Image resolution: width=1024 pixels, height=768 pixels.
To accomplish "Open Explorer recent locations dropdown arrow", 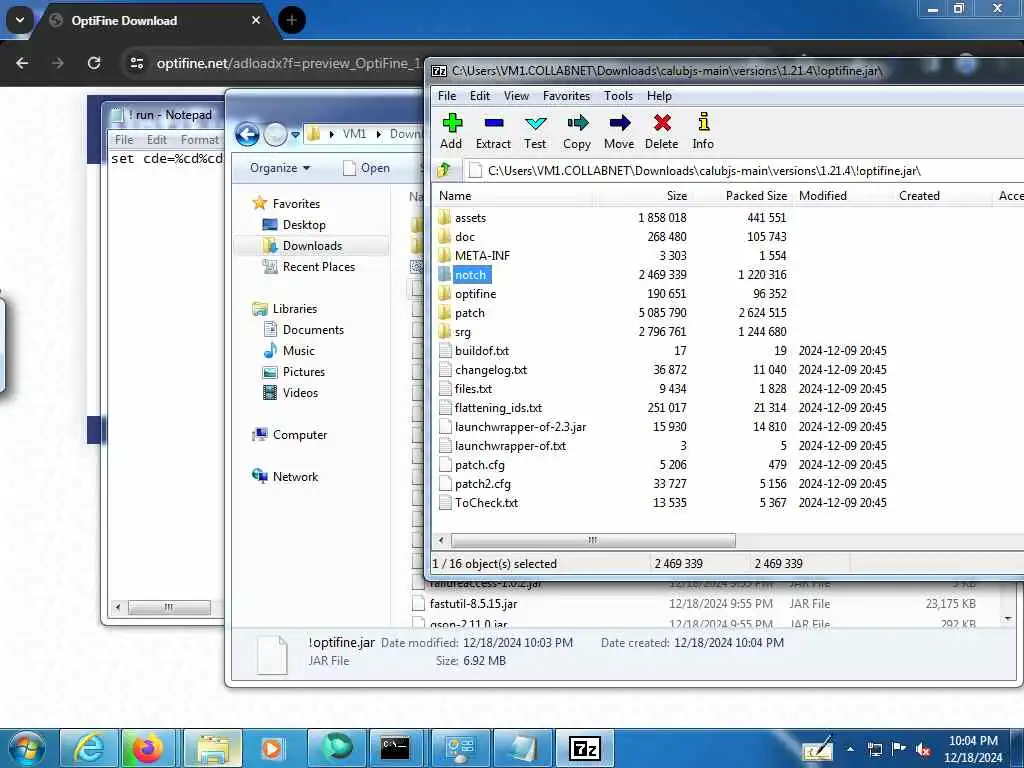I will 295,135.
